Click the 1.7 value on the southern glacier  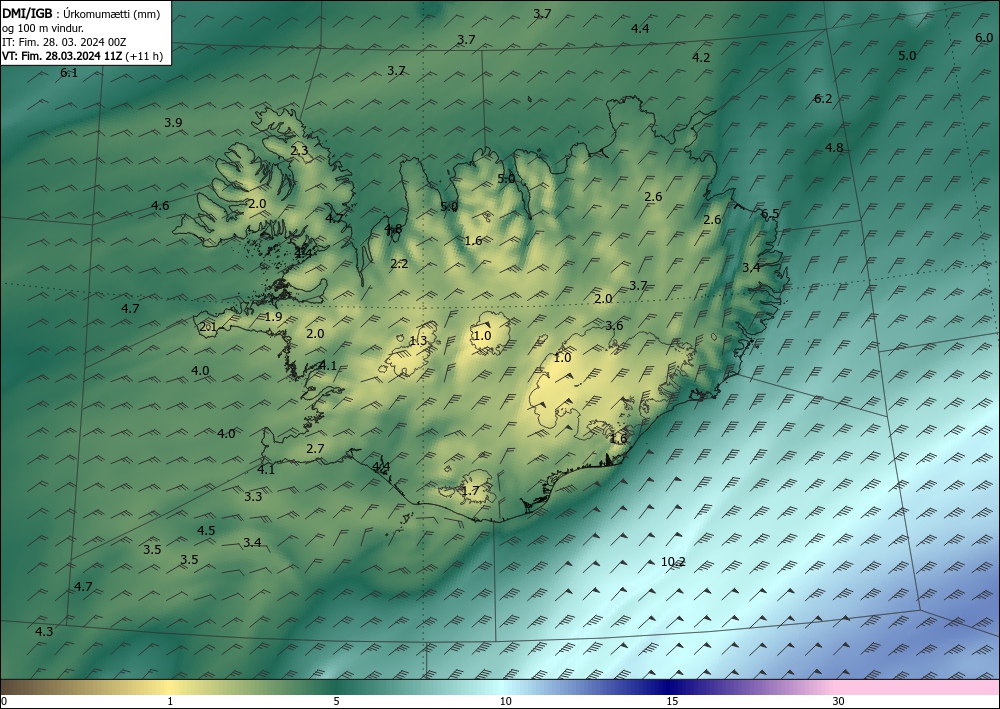470,491
